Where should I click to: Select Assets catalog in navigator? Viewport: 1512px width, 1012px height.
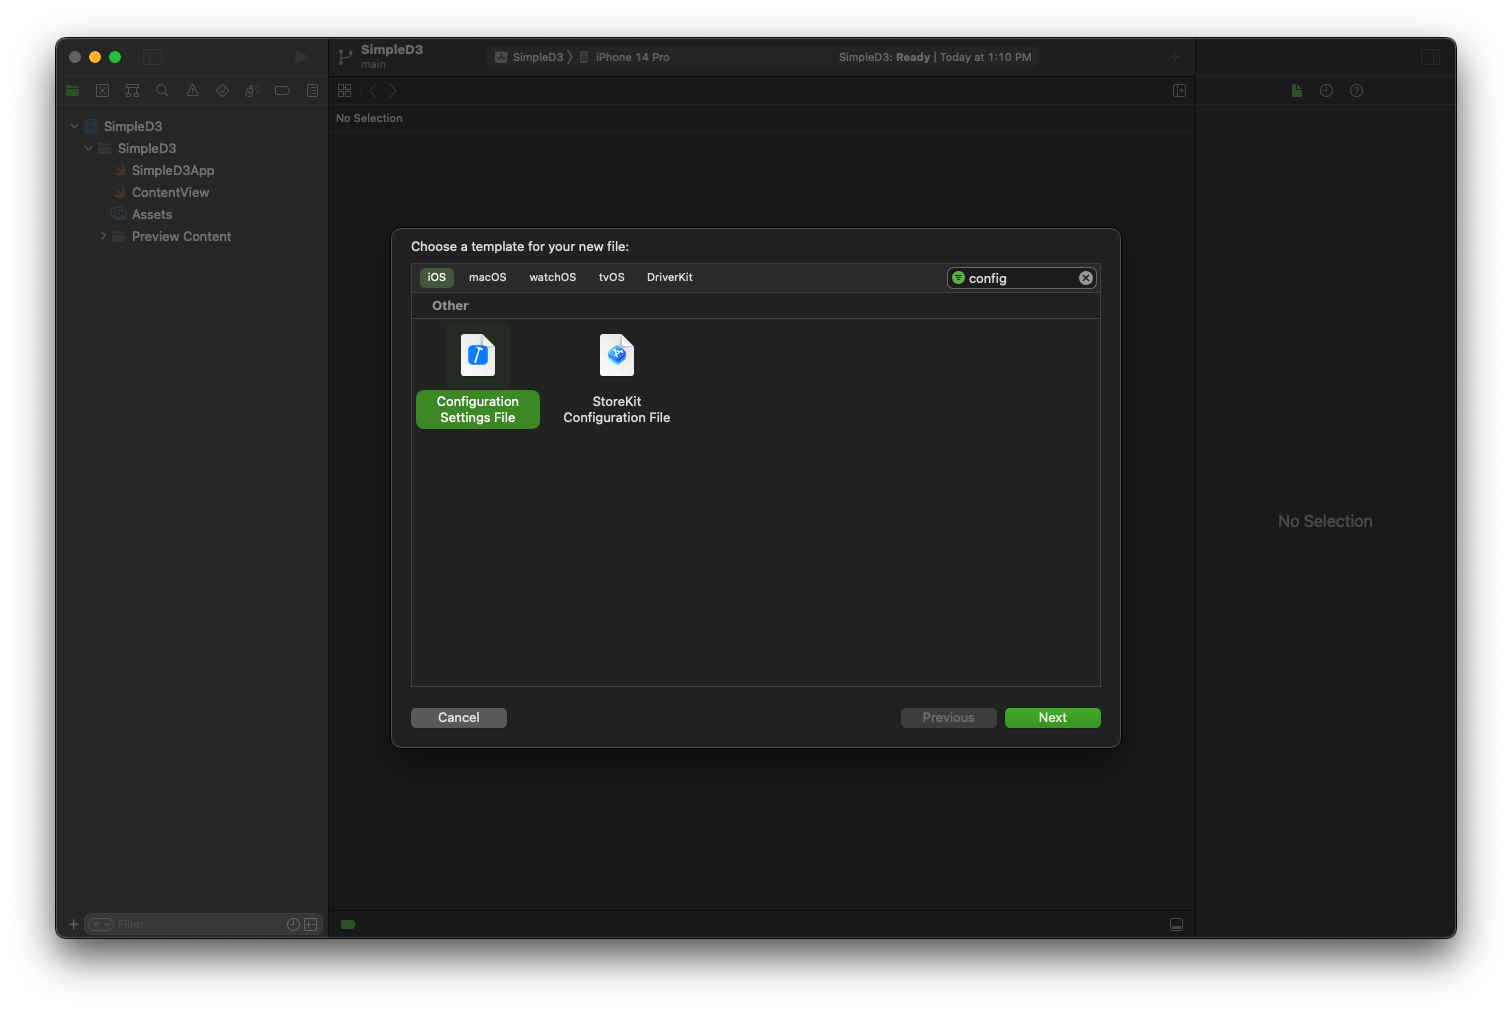point(152,215)
